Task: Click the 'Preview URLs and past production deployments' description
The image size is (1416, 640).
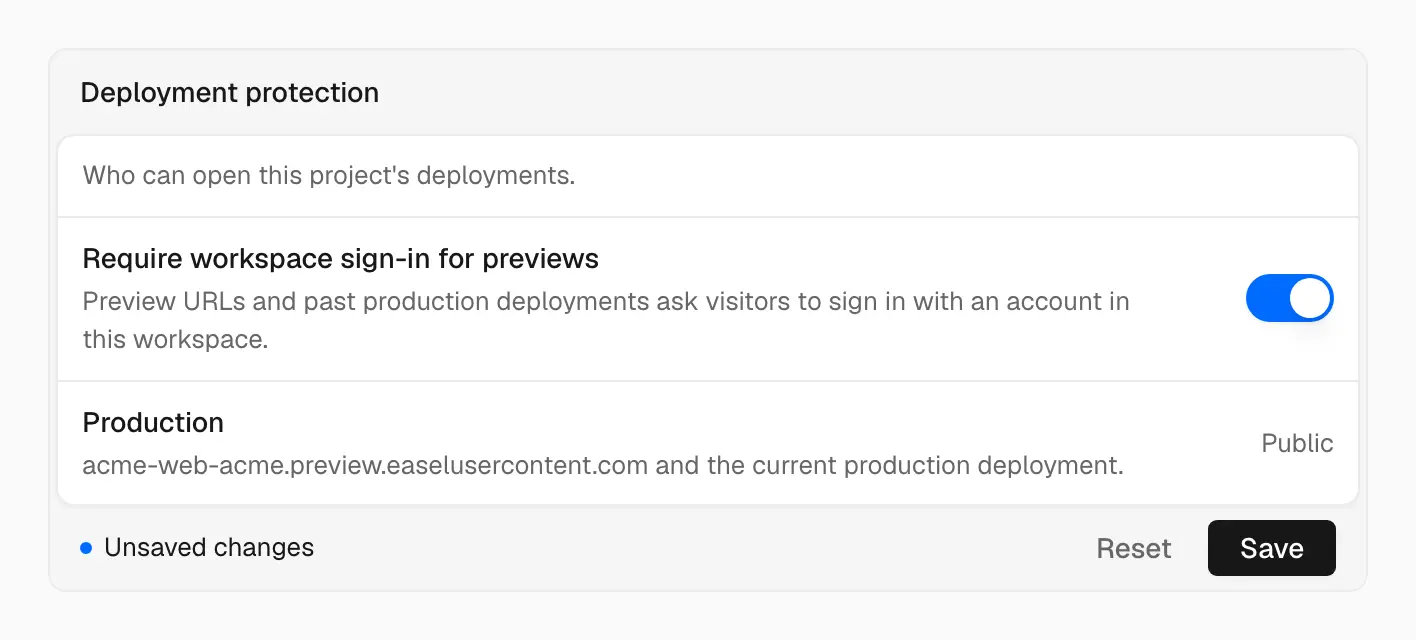Action: tap(606, 320)
